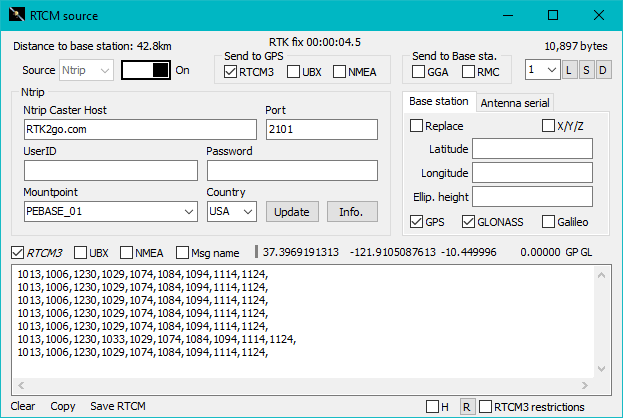Expand the Mountpoint dropdown PEBASE_01
The height and width of the screenshot is (418, 623).
(x=111, y=211)
